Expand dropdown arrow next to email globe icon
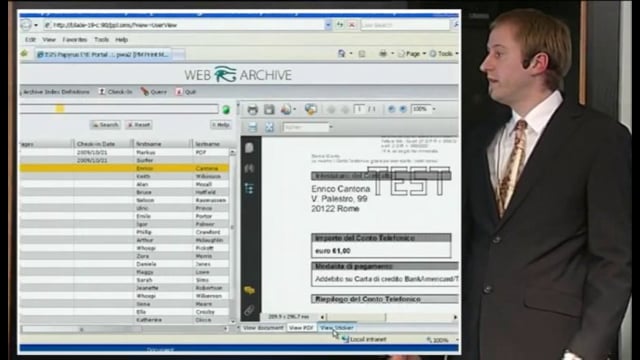 click(x=294, y=109)
